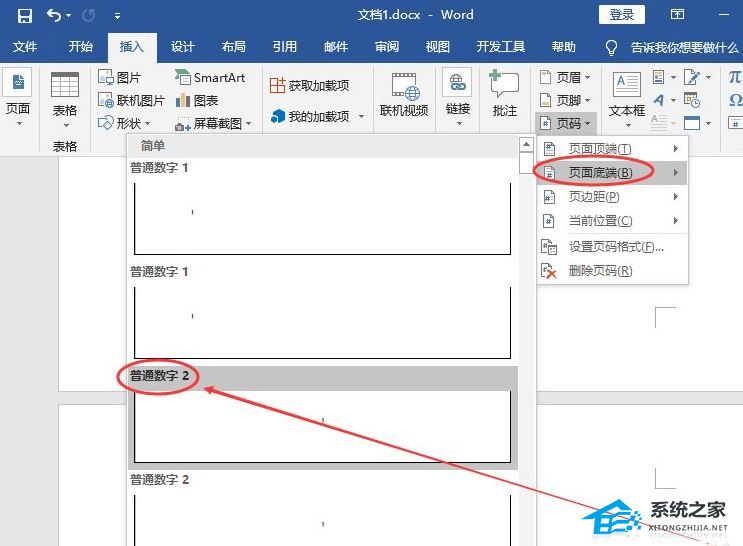Add a comment with the 批注 icon
Viewport: 743px width, 546px height.
coord(504,85)
